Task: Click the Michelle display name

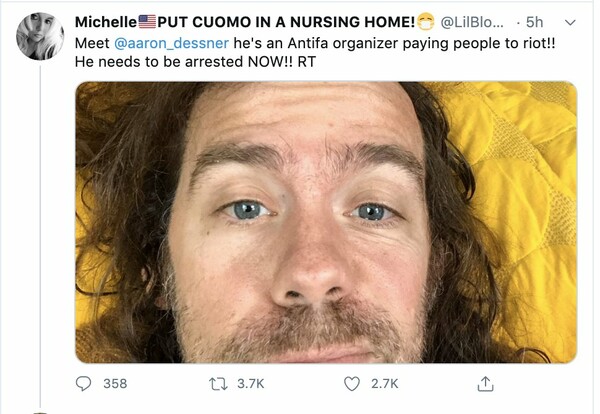Action: (106, 22)
